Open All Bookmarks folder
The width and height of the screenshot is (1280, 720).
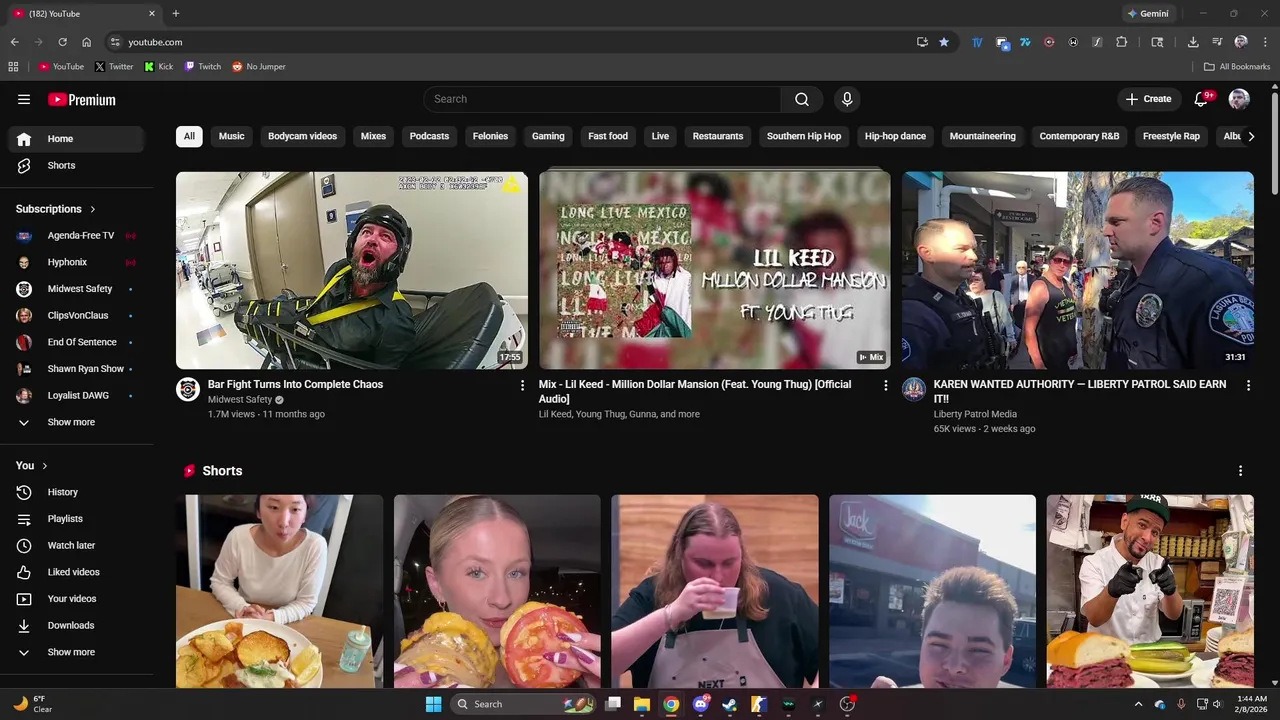(1237, 67)
